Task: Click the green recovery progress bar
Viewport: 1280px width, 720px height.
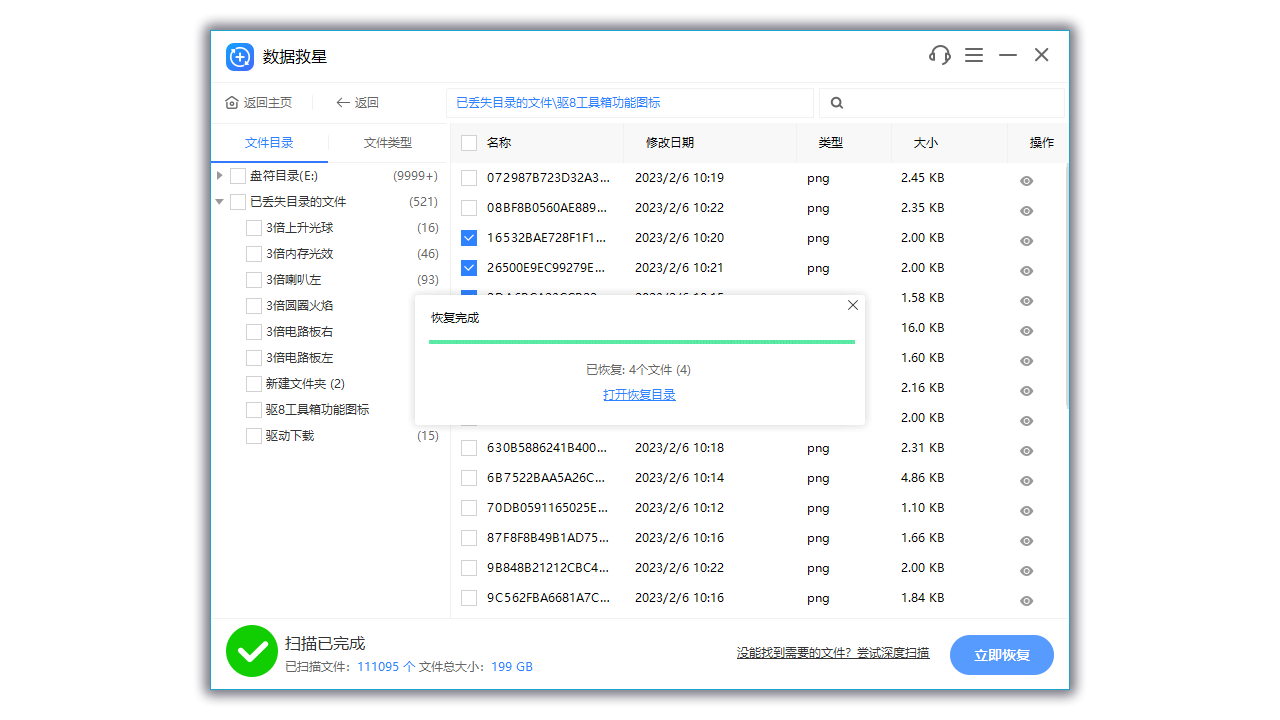Action: click(x=641, y=344)
